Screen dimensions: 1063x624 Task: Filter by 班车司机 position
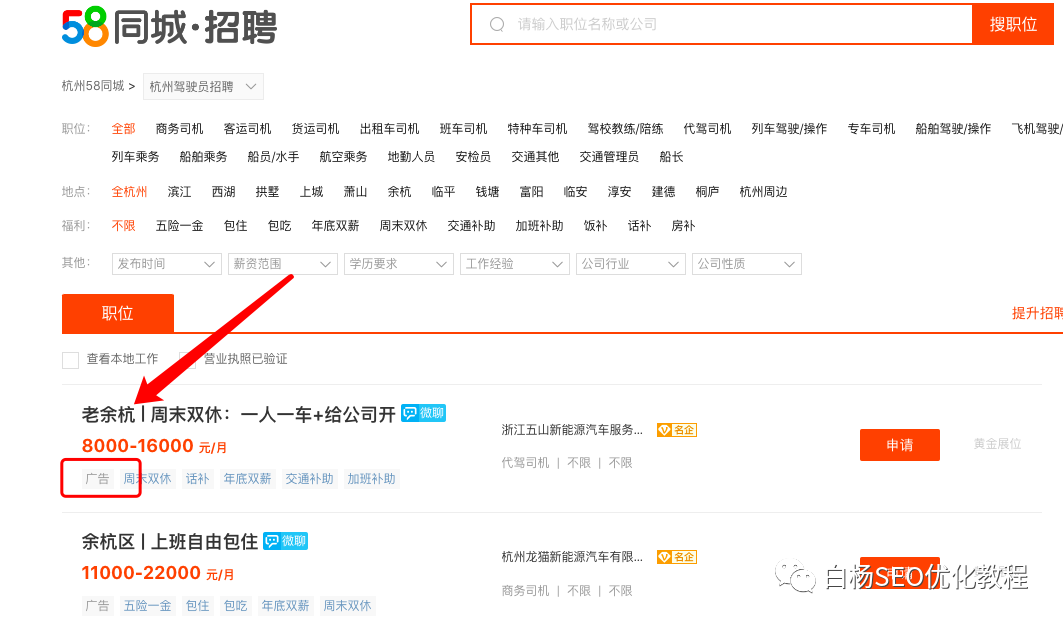464,129
